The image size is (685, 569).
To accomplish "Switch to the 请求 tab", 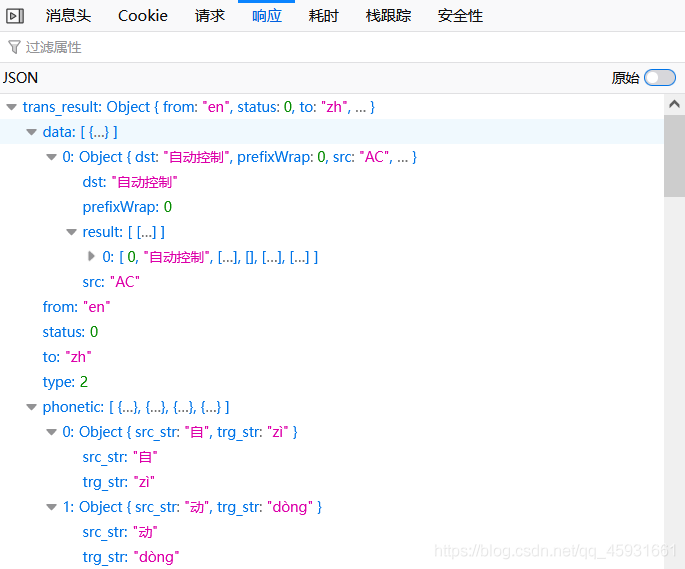I will 210,16.
